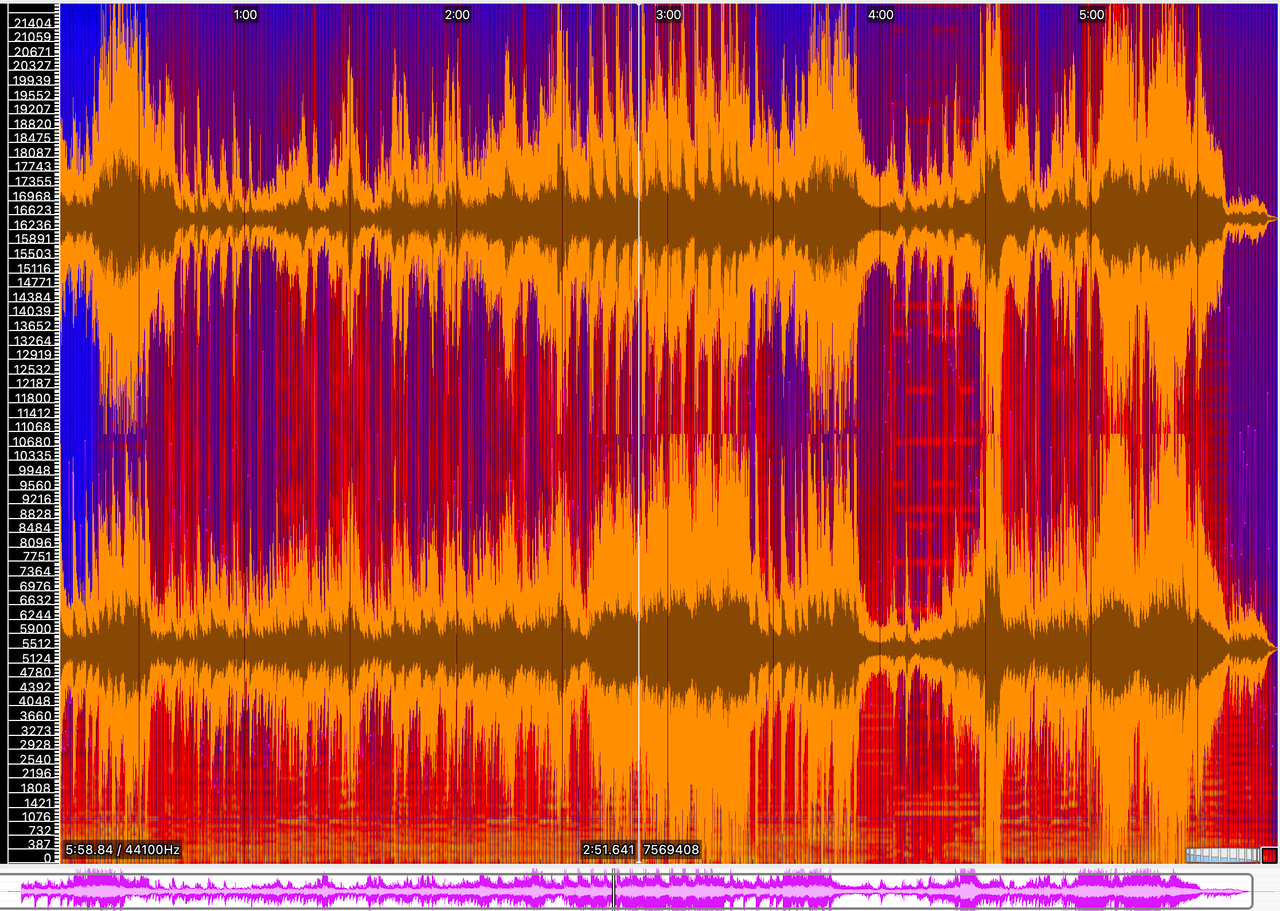Click the 10680 frequency scale label
The image size is (1280, 911).
pyautogui.click(x=33, y=441)
